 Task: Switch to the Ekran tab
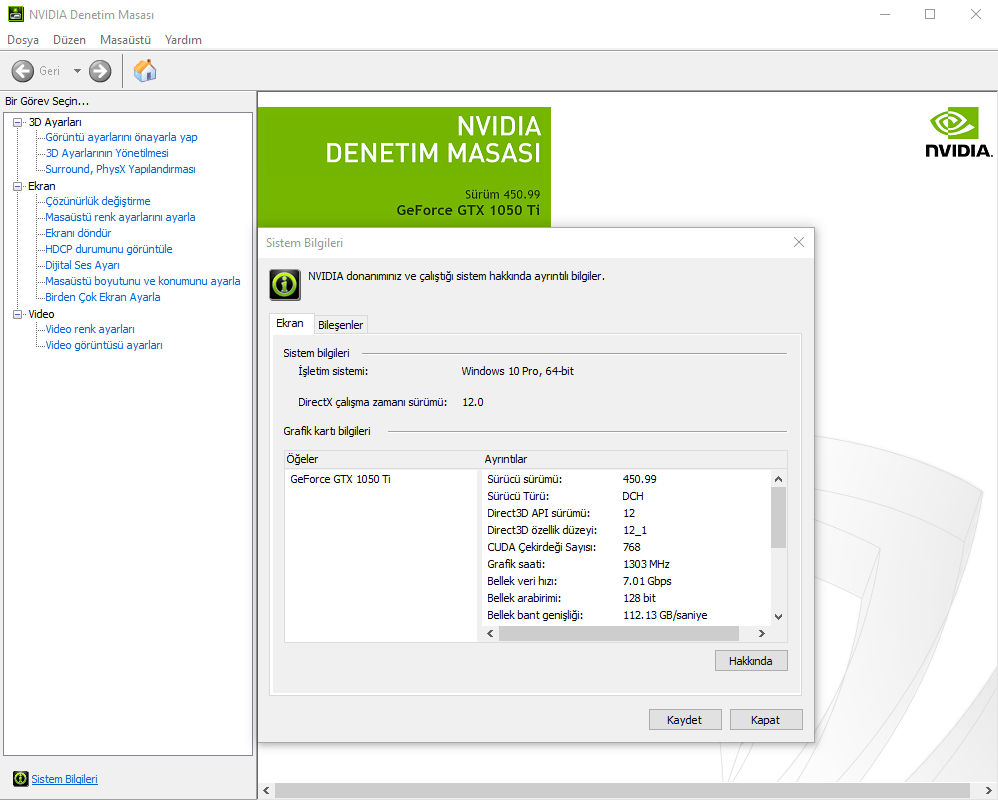290,323
